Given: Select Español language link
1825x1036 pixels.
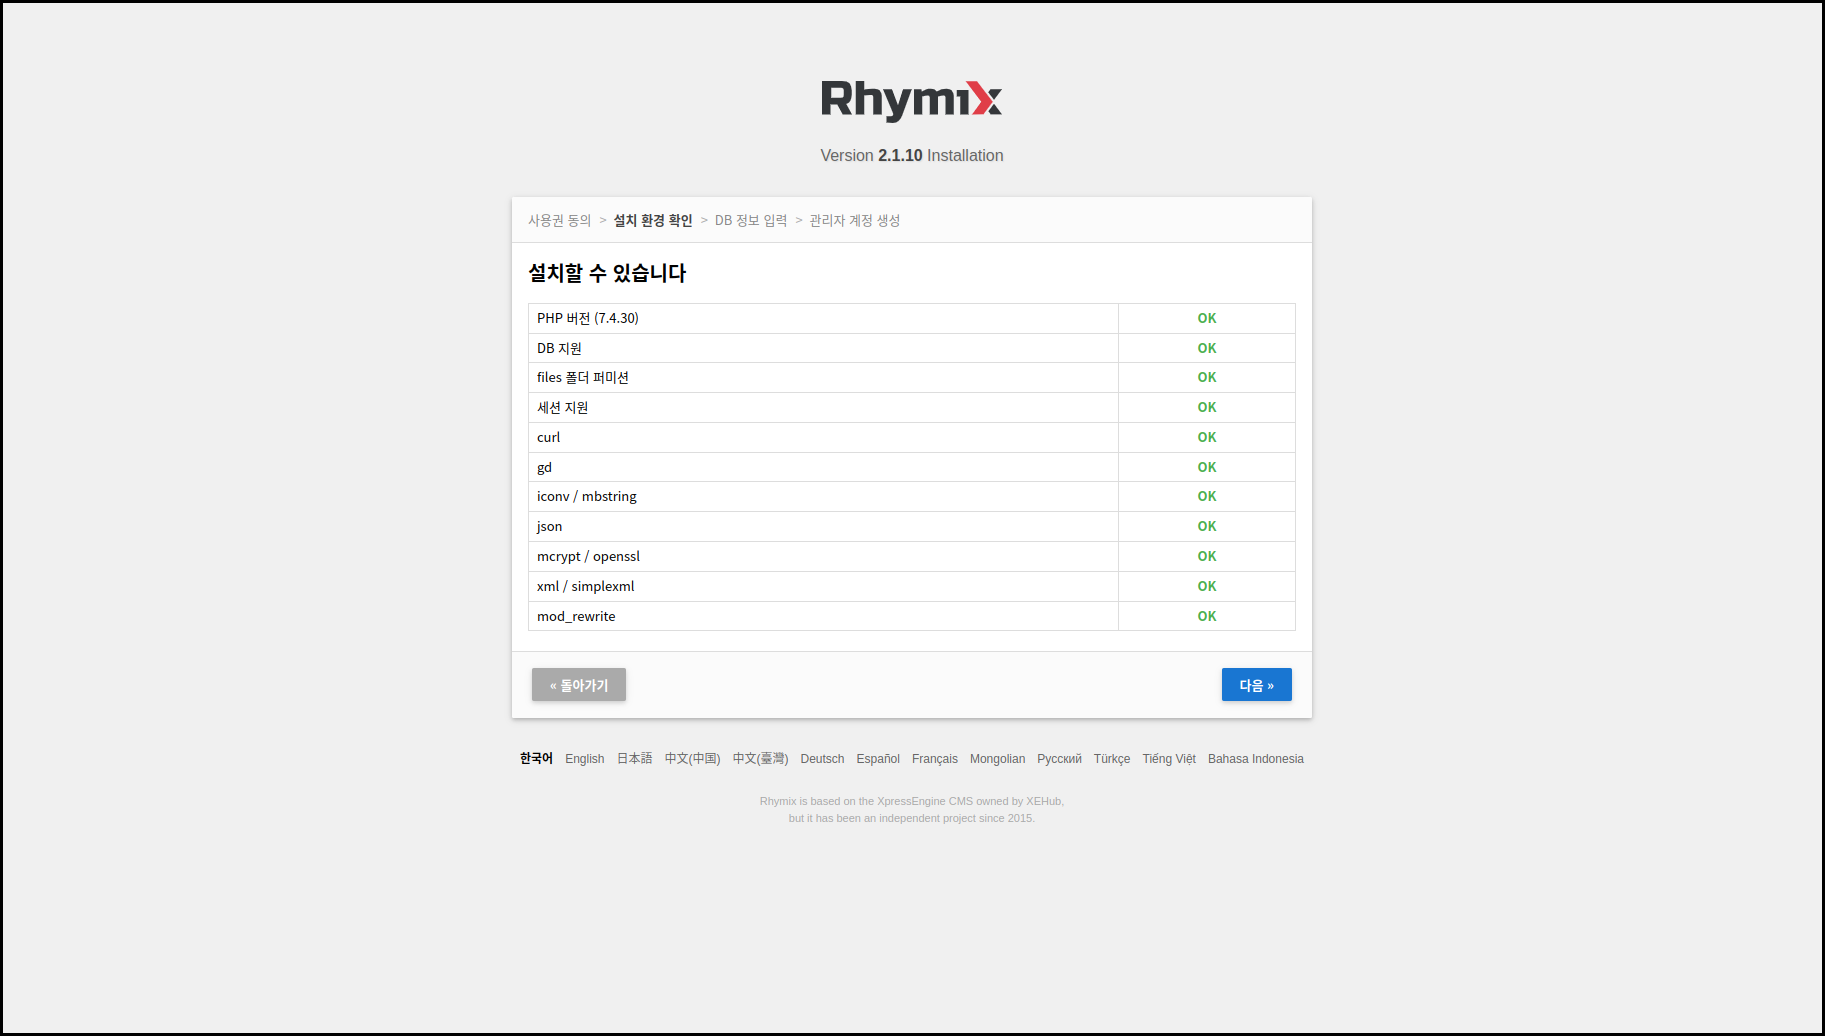Looking at the screenshot, I should [x=877, y=759].
